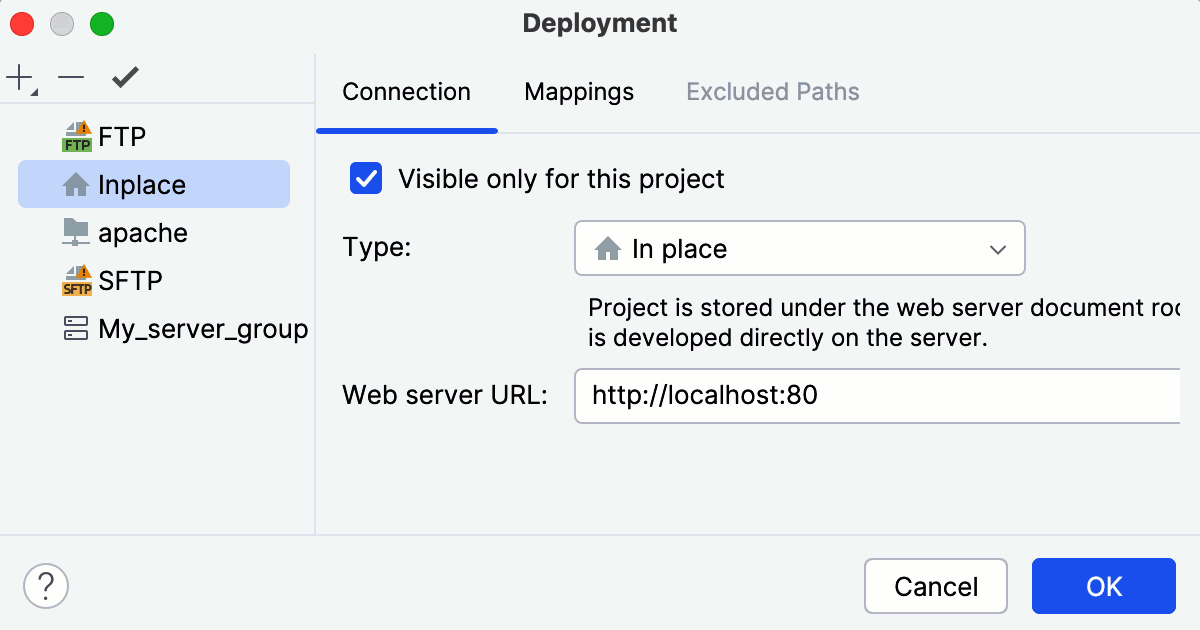
Task: Open the Type dropdown showing In place
Action: coord(800,248)
